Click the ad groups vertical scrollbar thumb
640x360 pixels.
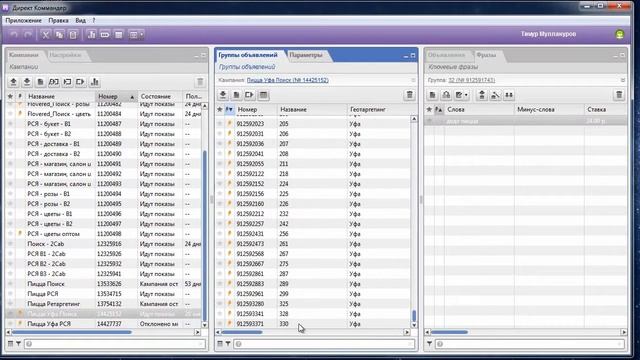pos(414,316)
